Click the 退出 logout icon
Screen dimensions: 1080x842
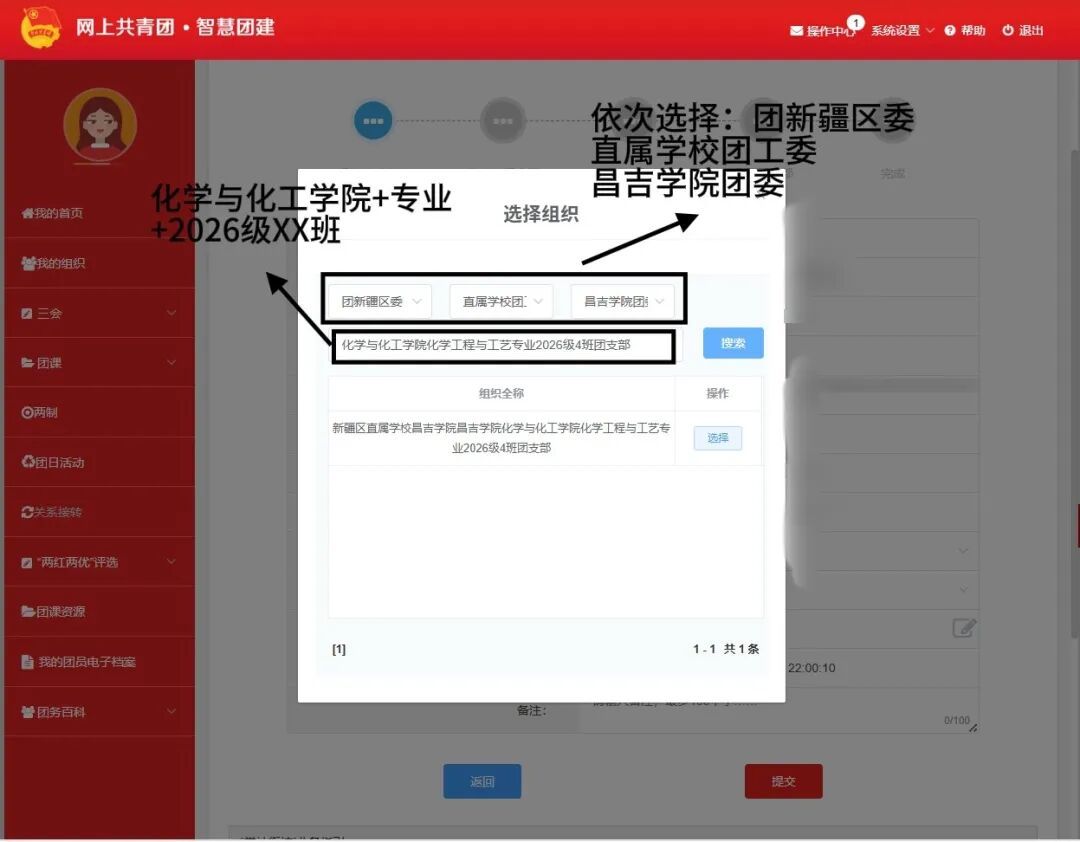coord(1008,30)
